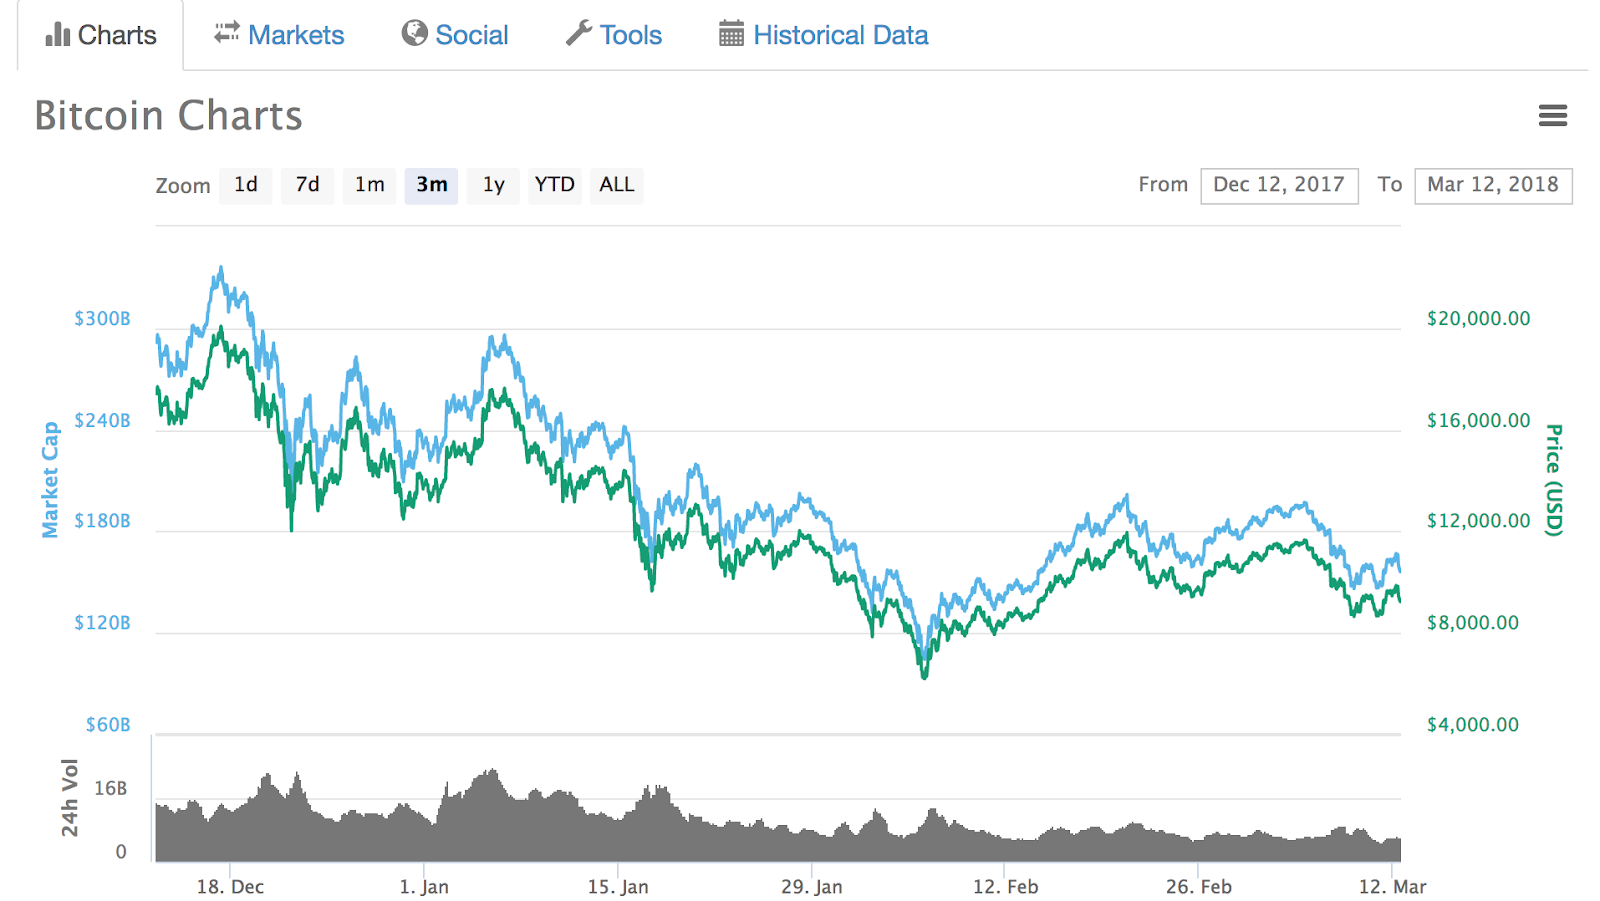Choose the 1m zoom option
The image size is (1600, 901).
pyautogui.click(x=369, y=185)
